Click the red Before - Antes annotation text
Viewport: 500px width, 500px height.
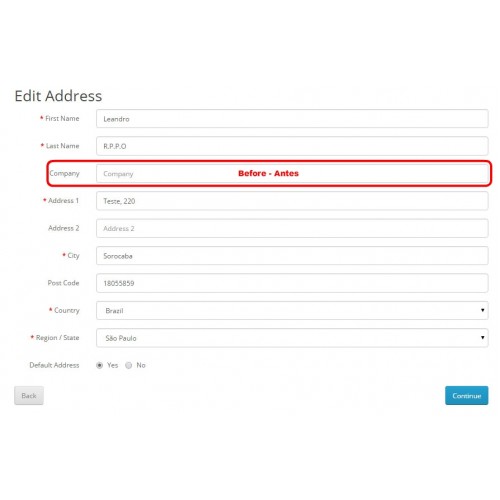[268, 173]
